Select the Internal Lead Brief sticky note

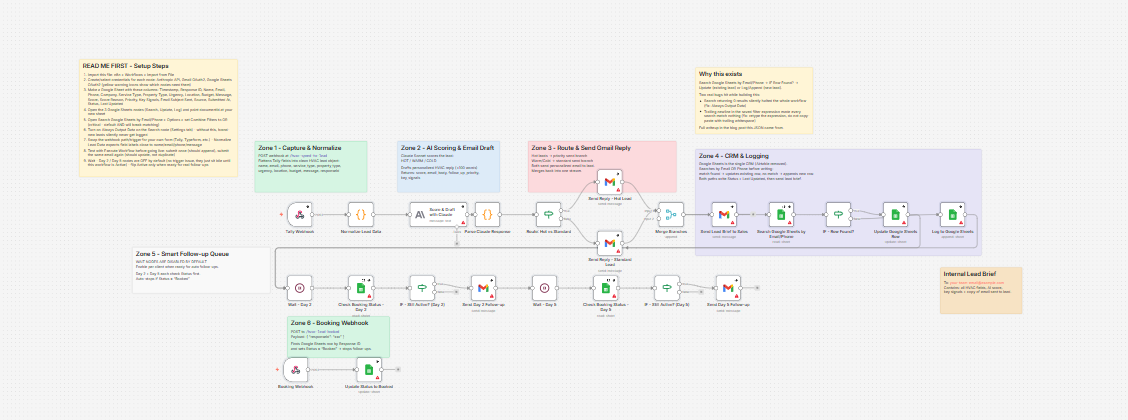coord(981,291)
